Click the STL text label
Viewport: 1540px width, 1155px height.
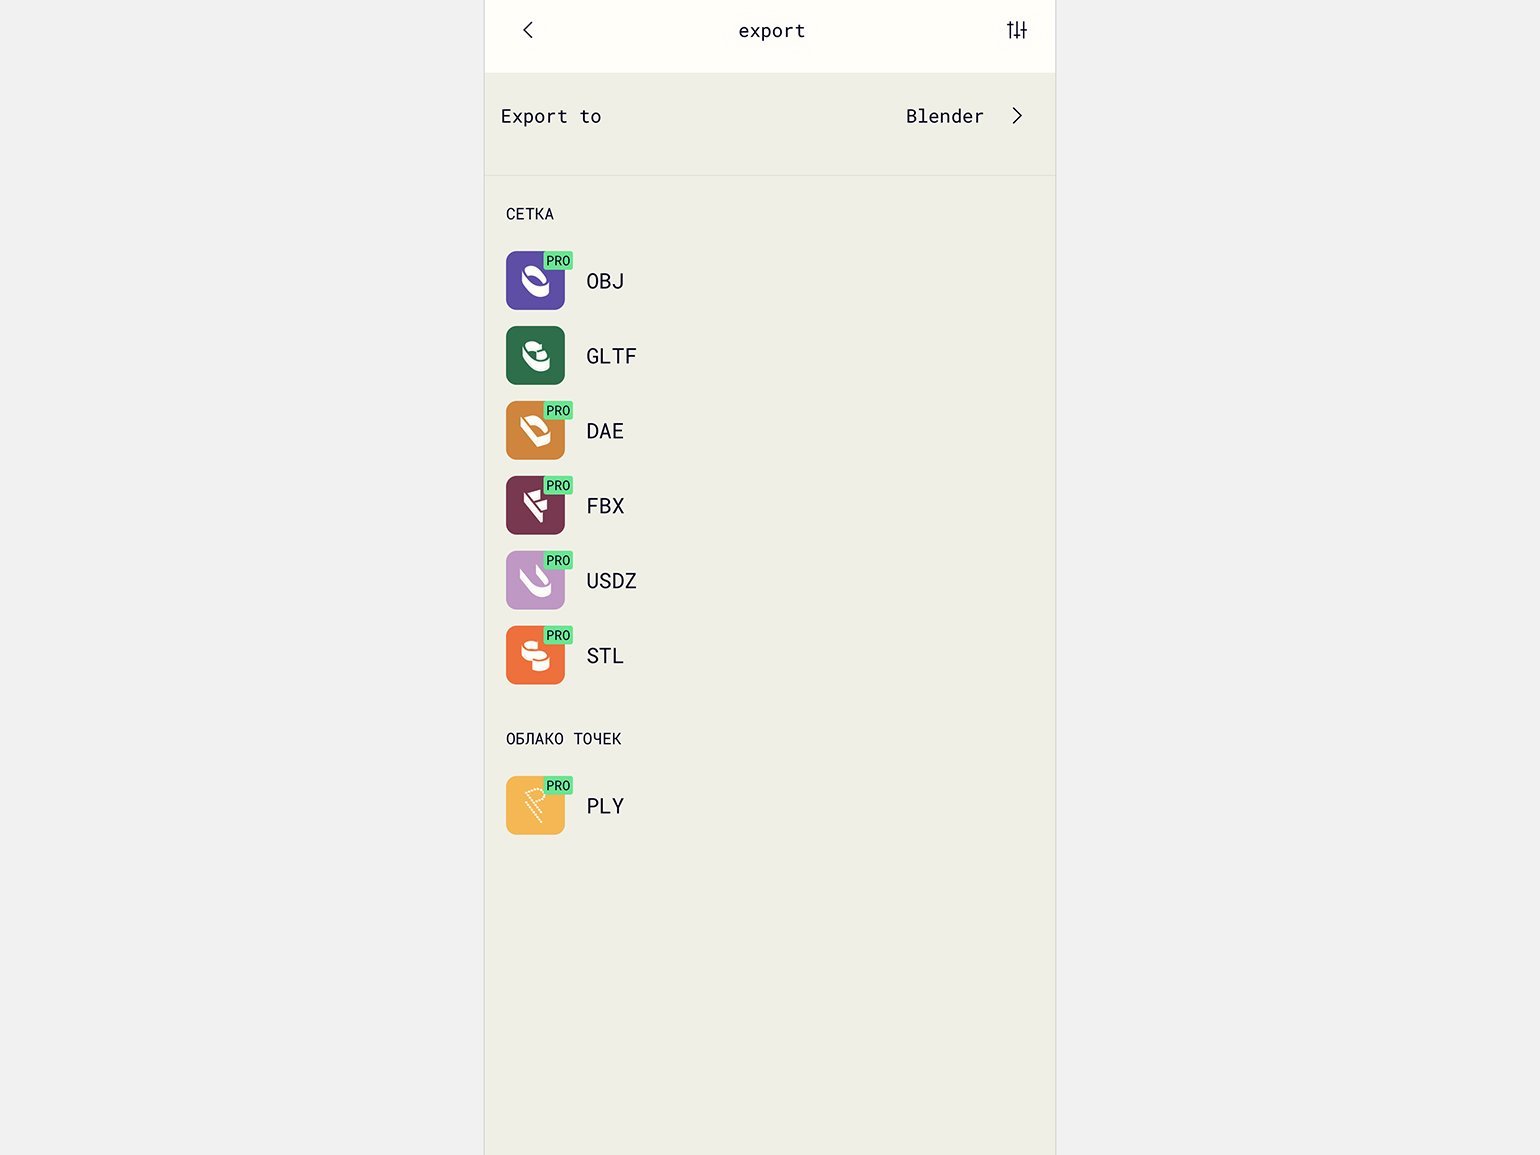pos(605,656)
